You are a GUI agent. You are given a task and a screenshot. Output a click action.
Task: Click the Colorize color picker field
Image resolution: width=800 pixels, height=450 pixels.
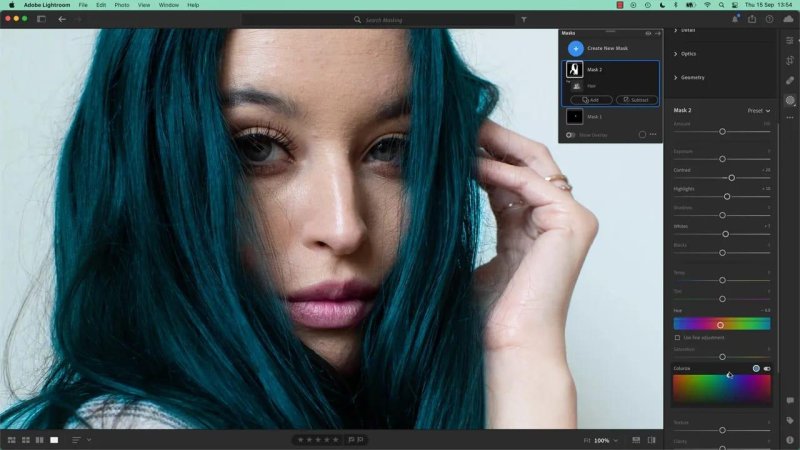click(x=722, y=390)
